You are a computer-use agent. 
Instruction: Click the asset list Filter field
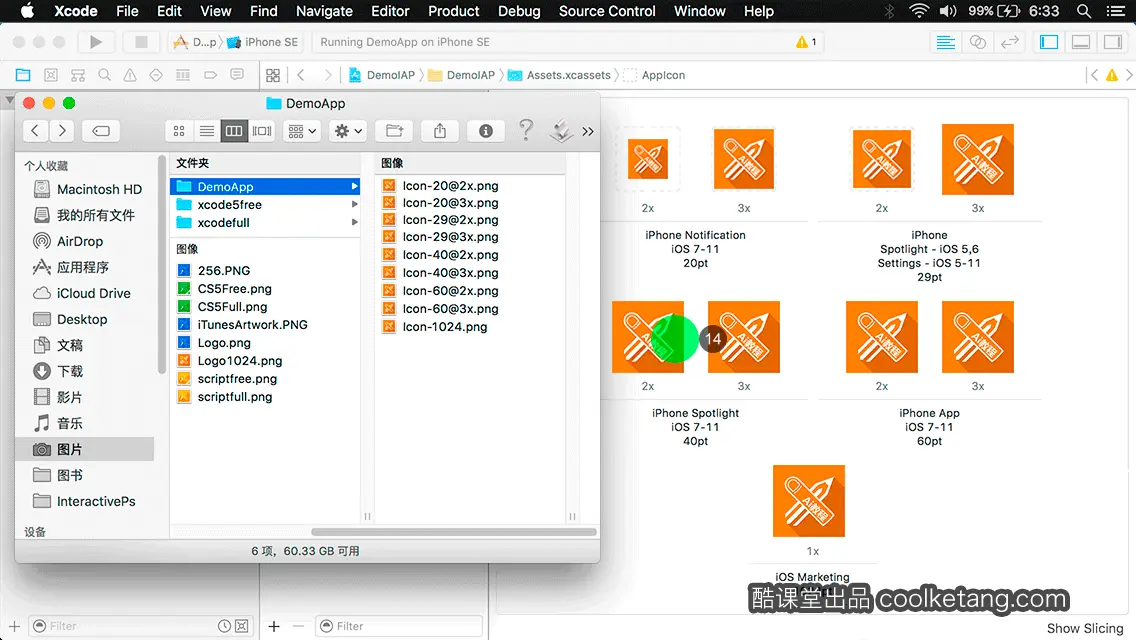(x=398, y=626)
